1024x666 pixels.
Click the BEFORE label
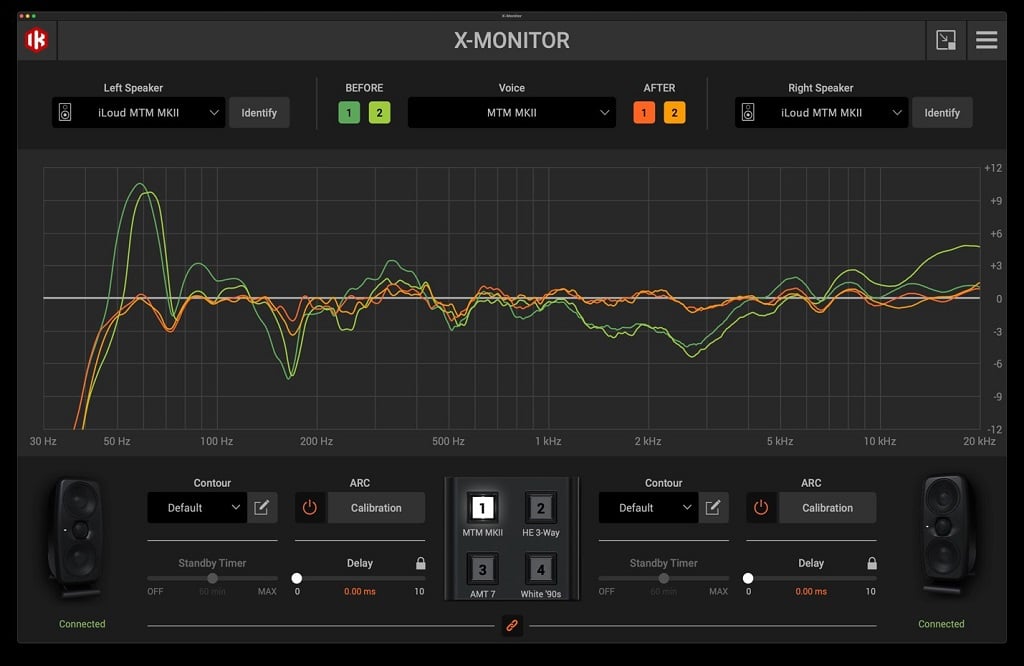point(364,87)
